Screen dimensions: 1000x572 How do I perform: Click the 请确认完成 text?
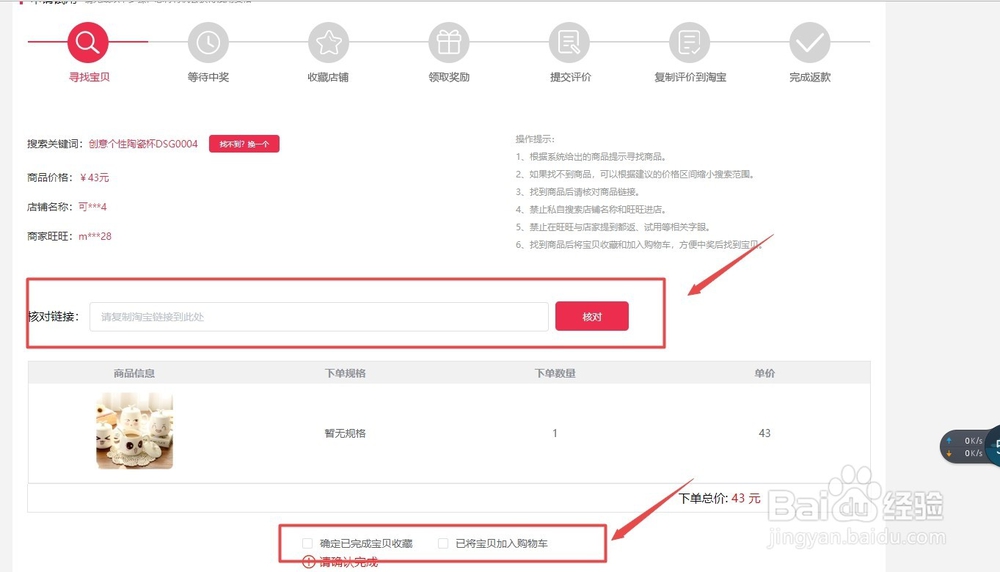(x=349, y=562)
